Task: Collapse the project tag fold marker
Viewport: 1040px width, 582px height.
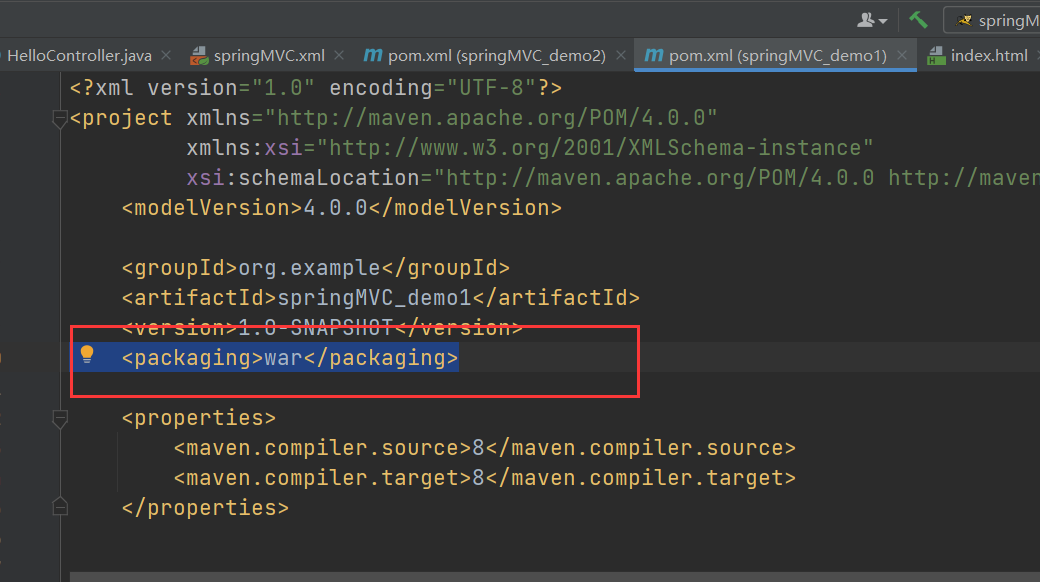Action: (x=60, y=119)
